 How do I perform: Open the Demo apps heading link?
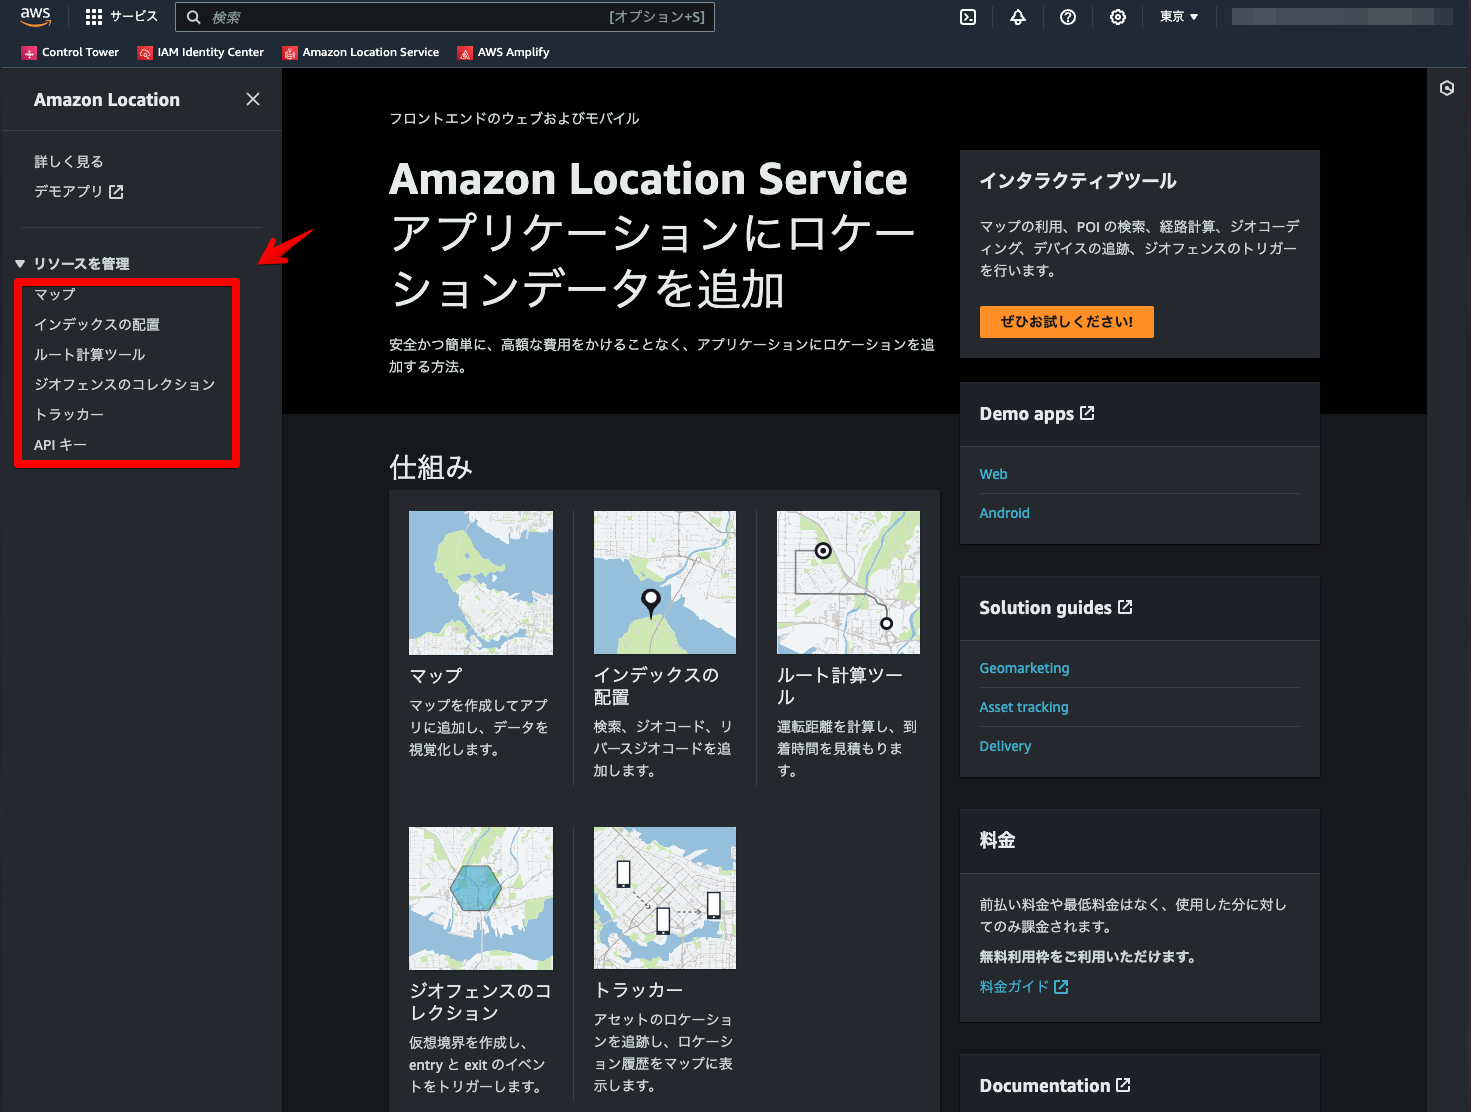click(1037, 414)
